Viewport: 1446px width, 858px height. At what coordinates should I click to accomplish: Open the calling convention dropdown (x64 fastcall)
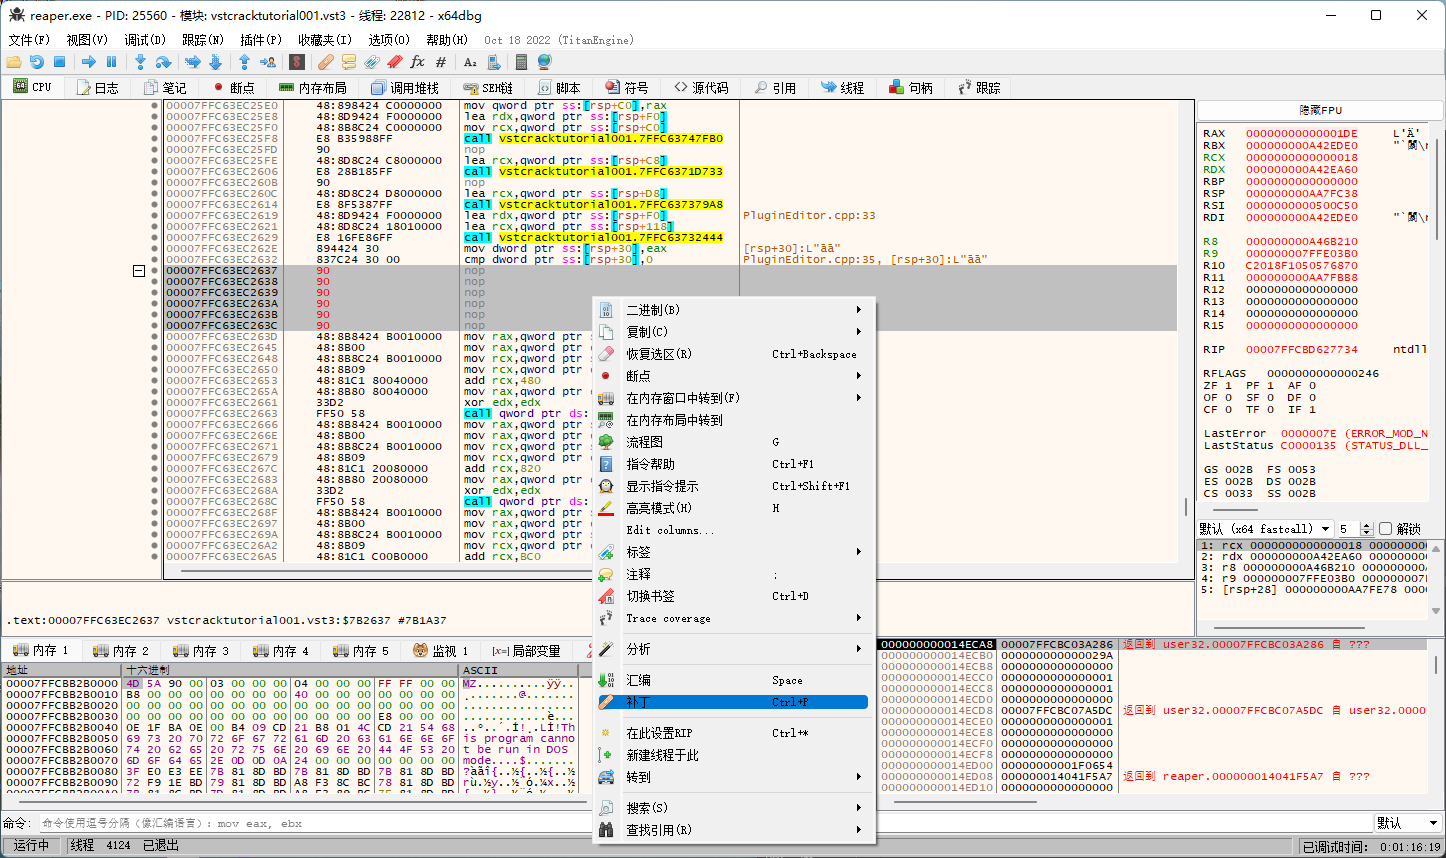tap(1266, 528)
